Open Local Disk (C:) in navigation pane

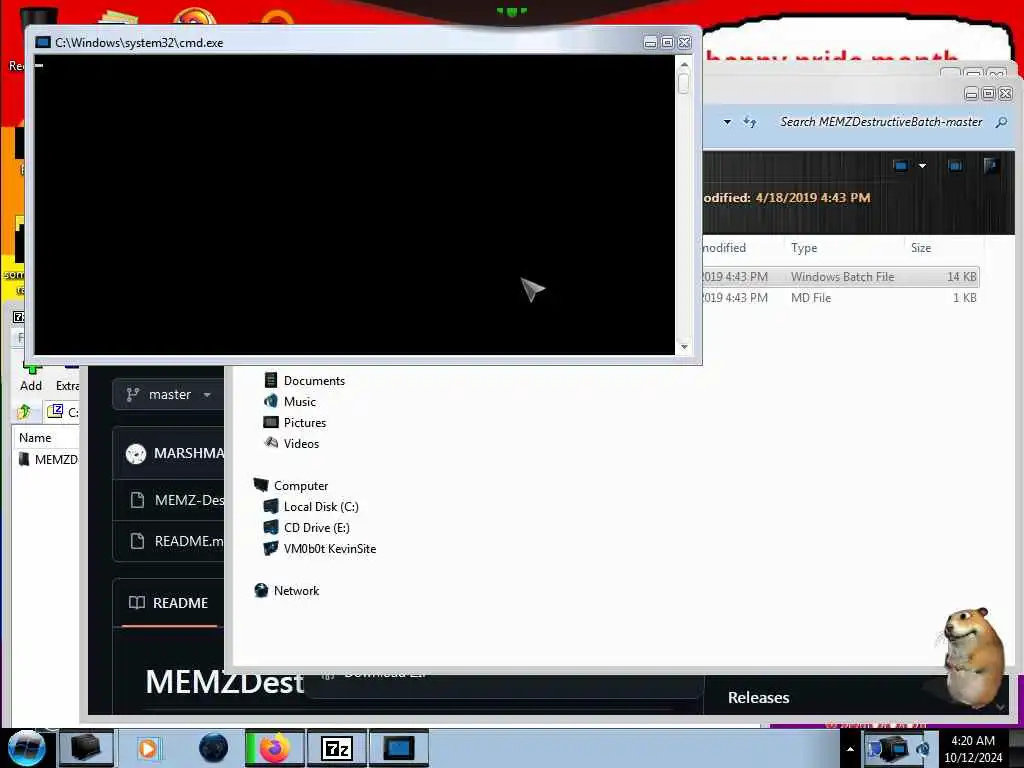click(x=321, y=507)
